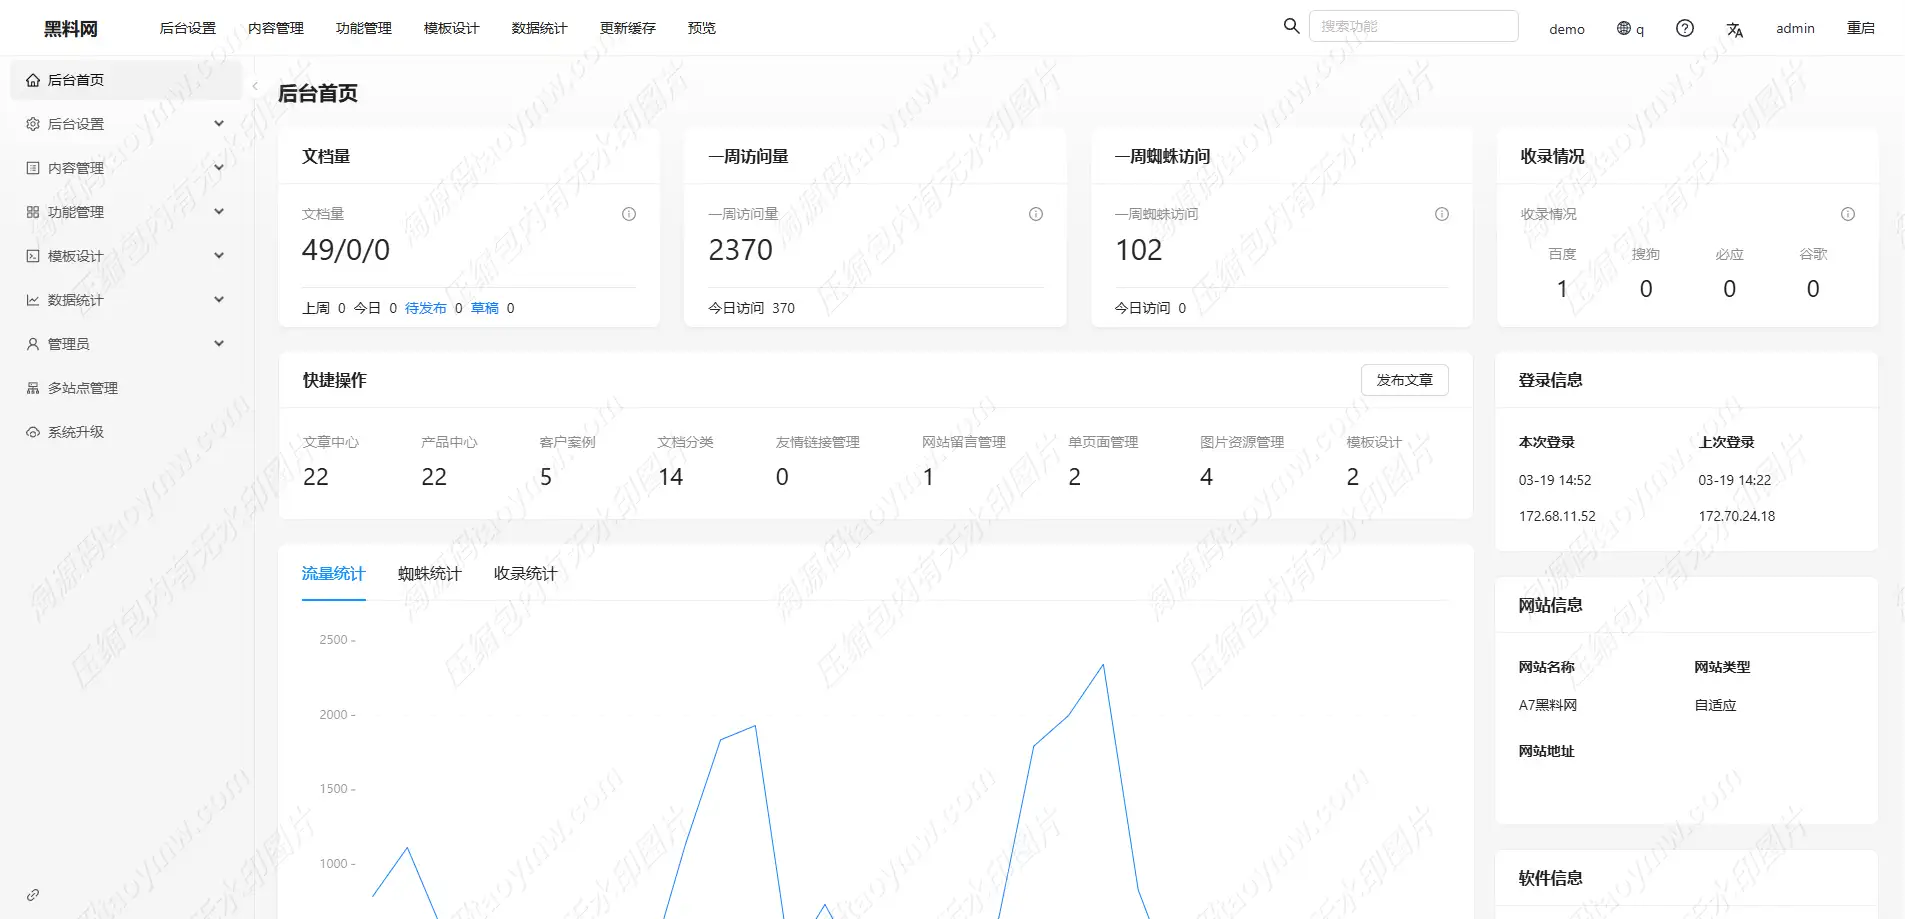Open the 内容管理 top menu
1905x919 pixels.
(276, 28)
